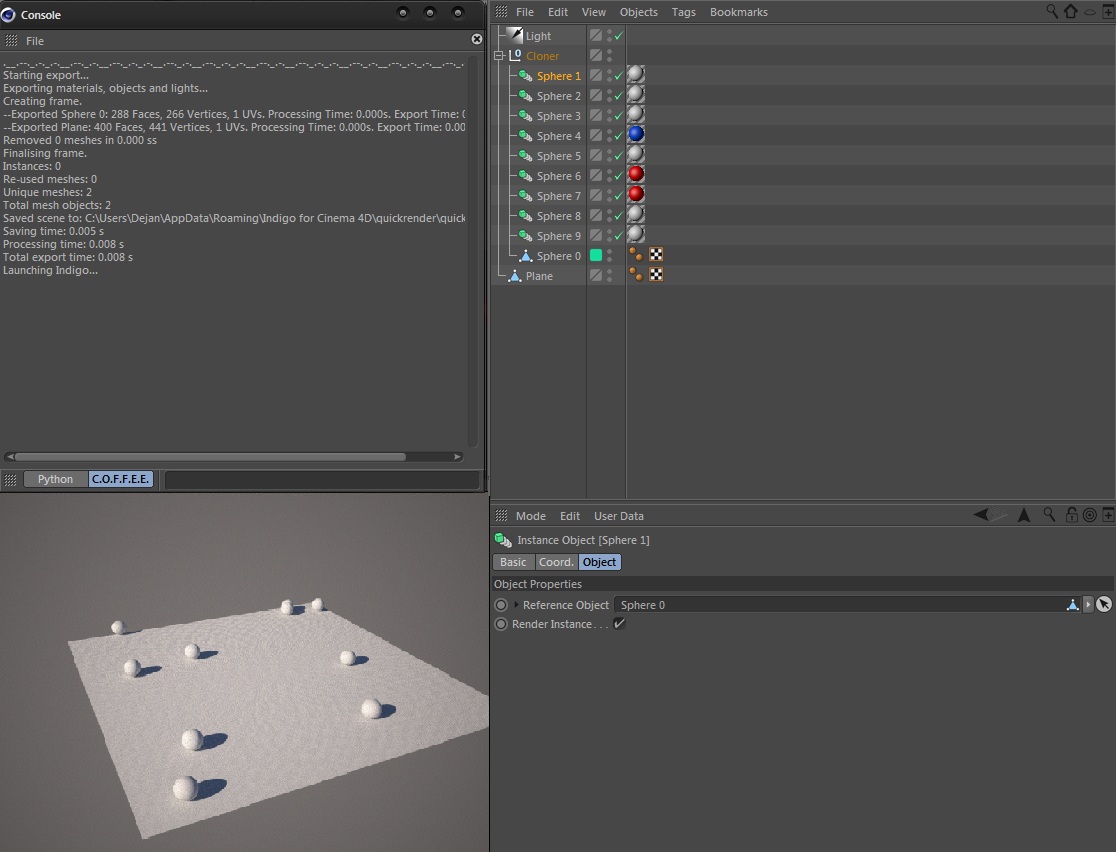Click the Basic tab button
Image resolution: width=1116 pixels, height=852 pixels.
tap(513, 562)
